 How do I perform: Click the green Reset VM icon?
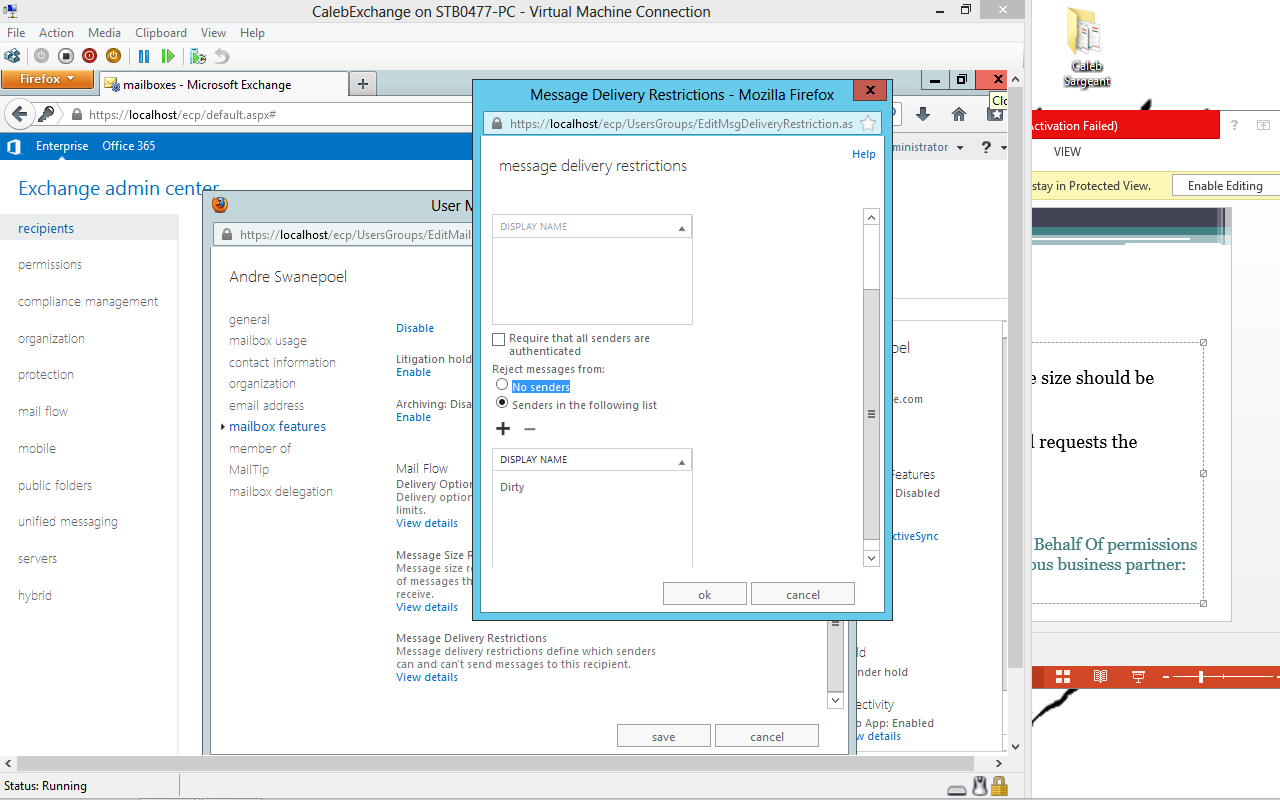pyautogui.click(x=168, y=56)
